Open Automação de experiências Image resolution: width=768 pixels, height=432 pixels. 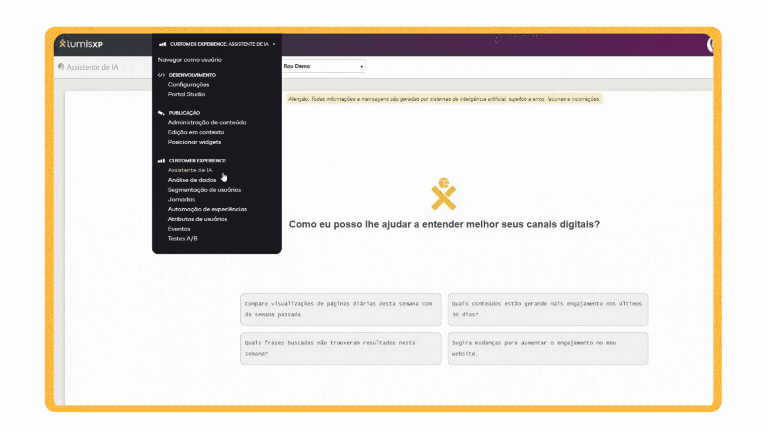[x=207, y=209]
